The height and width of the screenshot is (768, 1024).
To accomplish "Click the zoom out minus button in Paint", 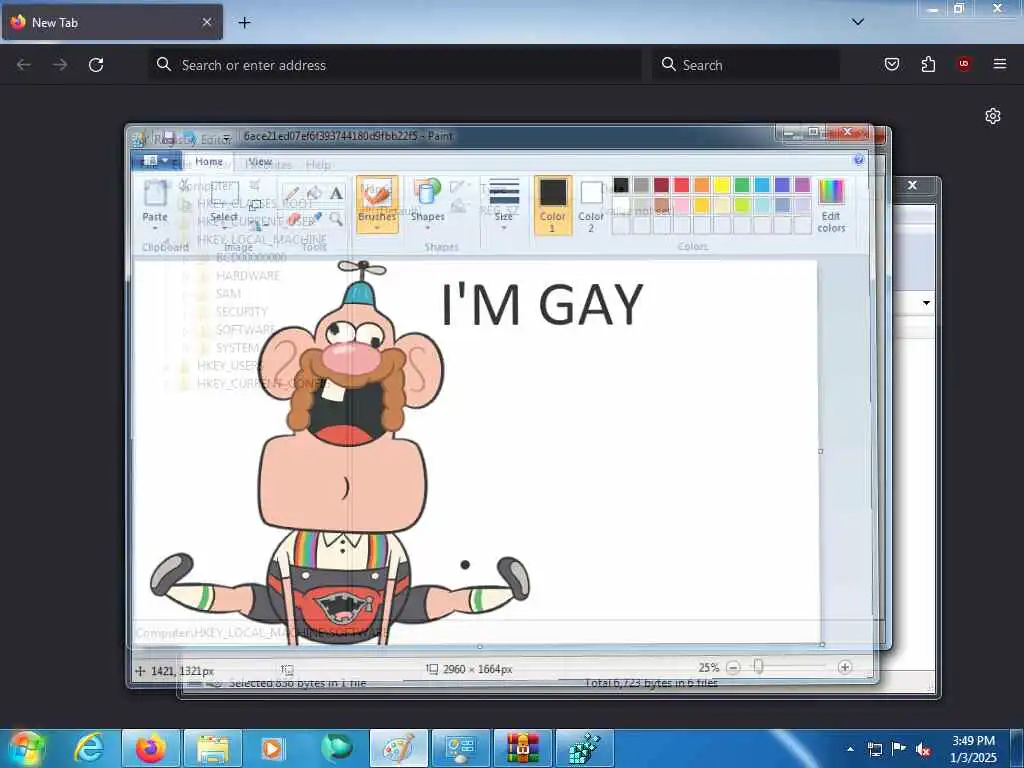I will (x=733, y=667).
